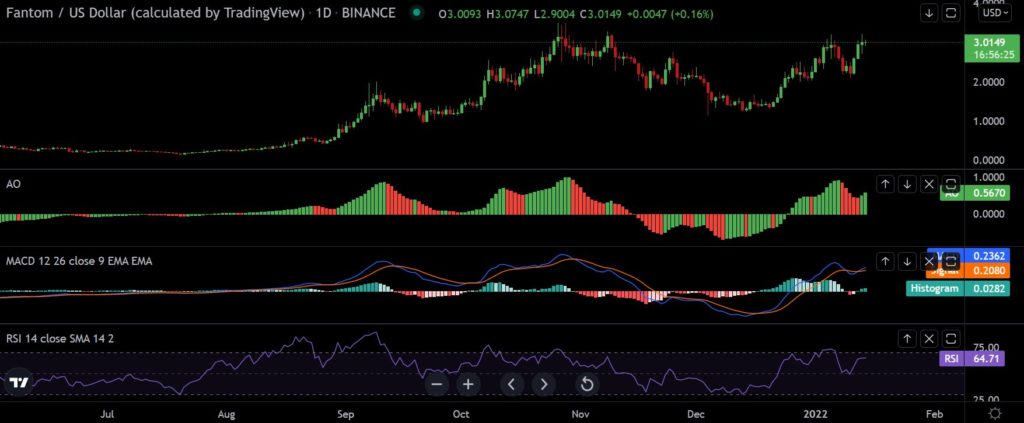Click the AO value label 0.5670

987,193
